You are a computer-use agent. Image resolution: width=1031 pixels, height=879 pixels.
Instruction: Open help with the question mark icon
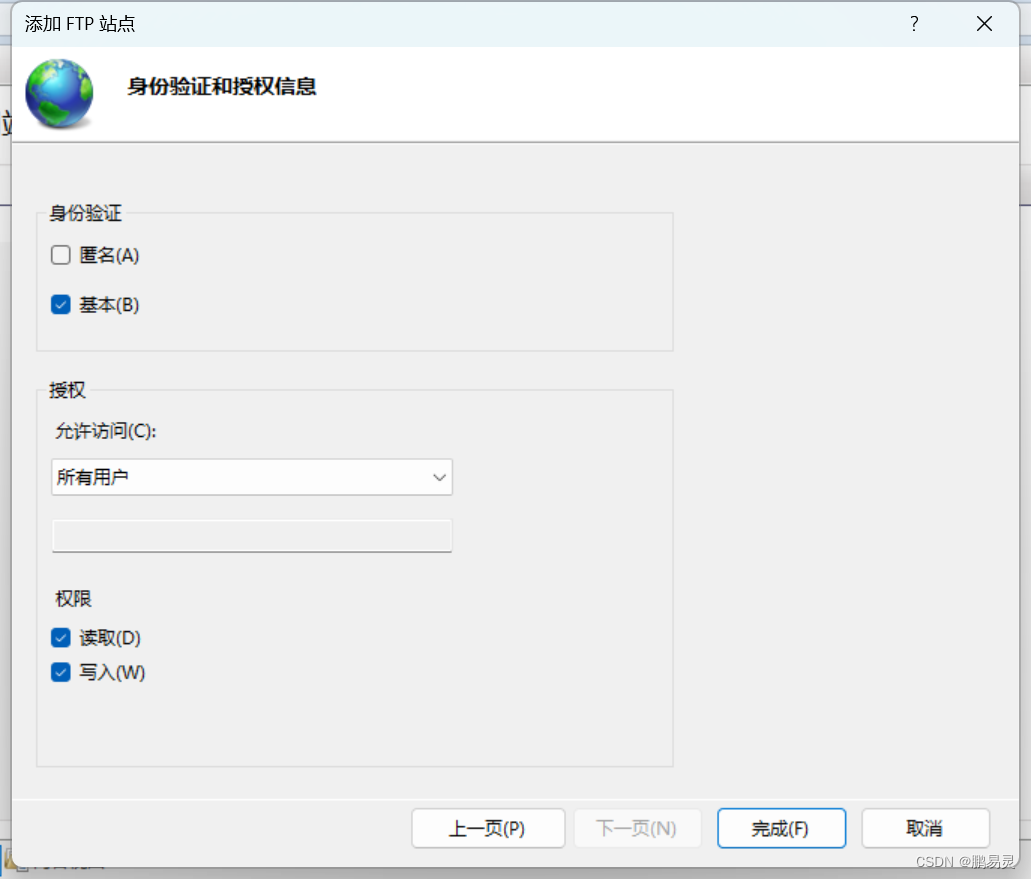click(x=913, y=23)
